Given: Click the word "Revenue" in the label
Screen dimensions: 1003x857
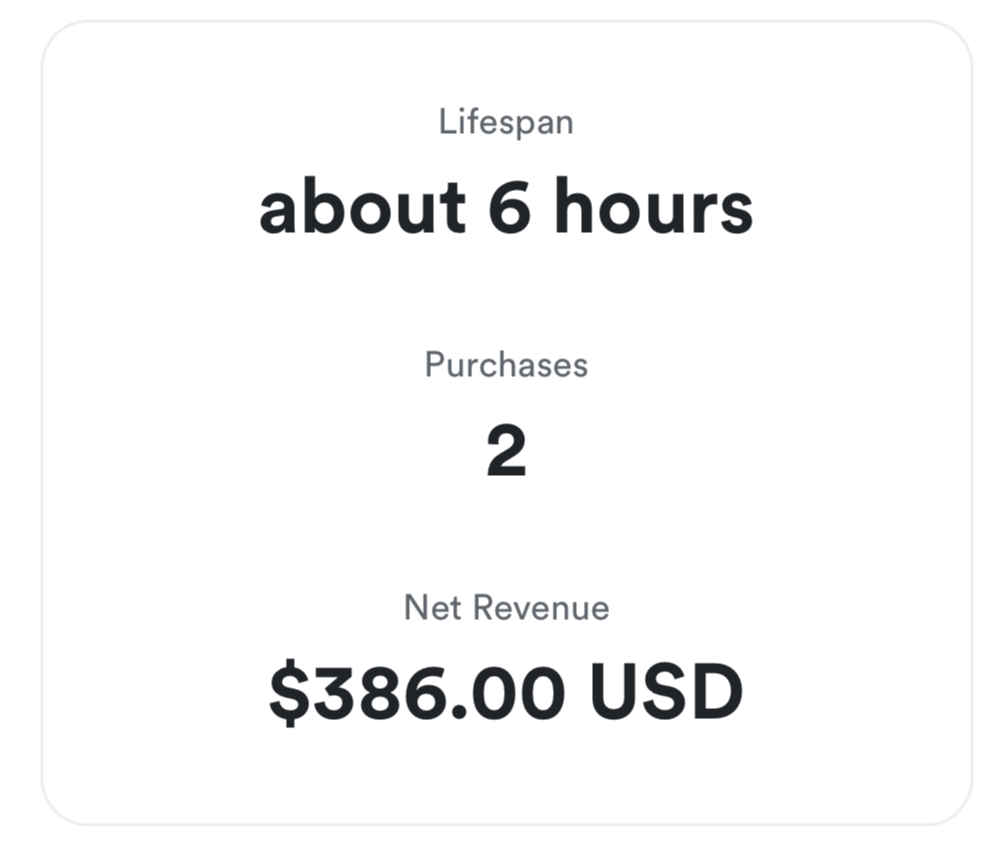Looking at the screenshot, I should [541, 607].
